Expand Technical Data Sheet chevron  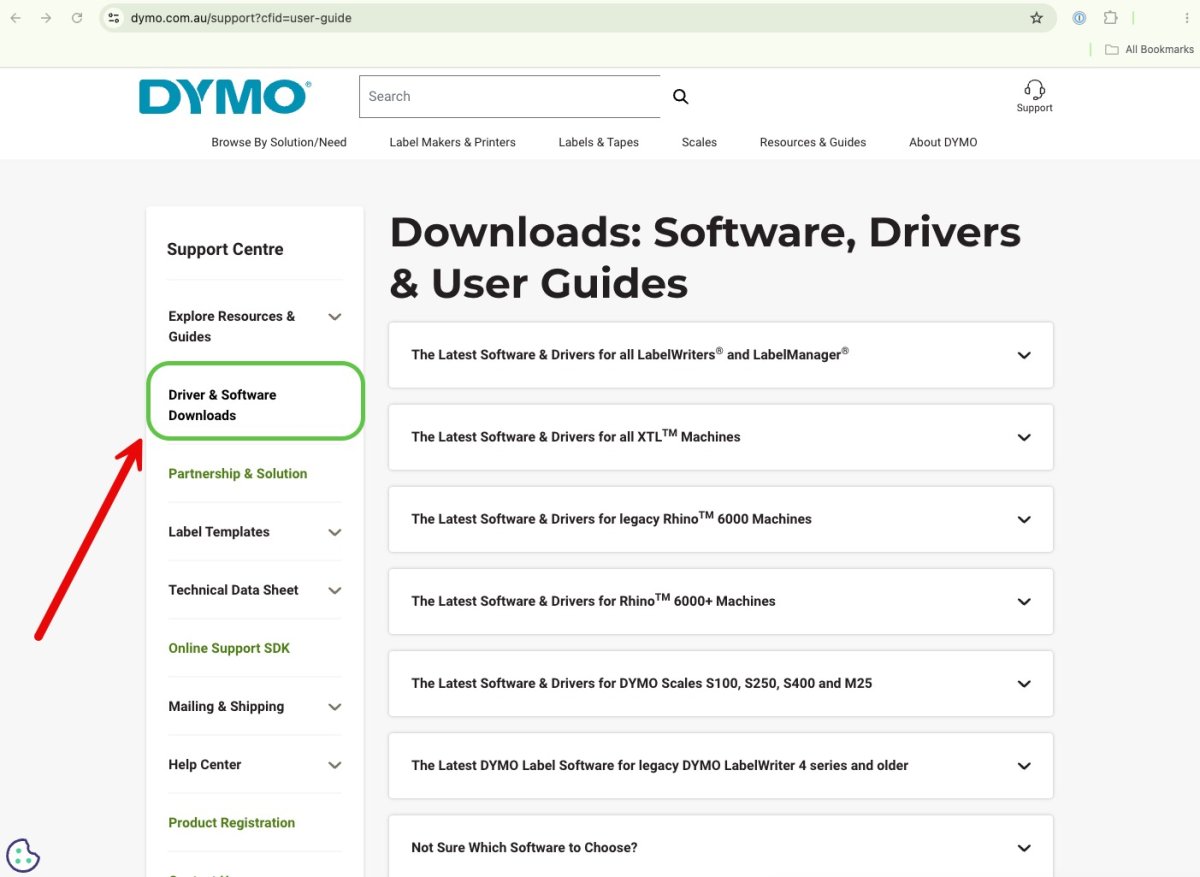click(335, 591)
